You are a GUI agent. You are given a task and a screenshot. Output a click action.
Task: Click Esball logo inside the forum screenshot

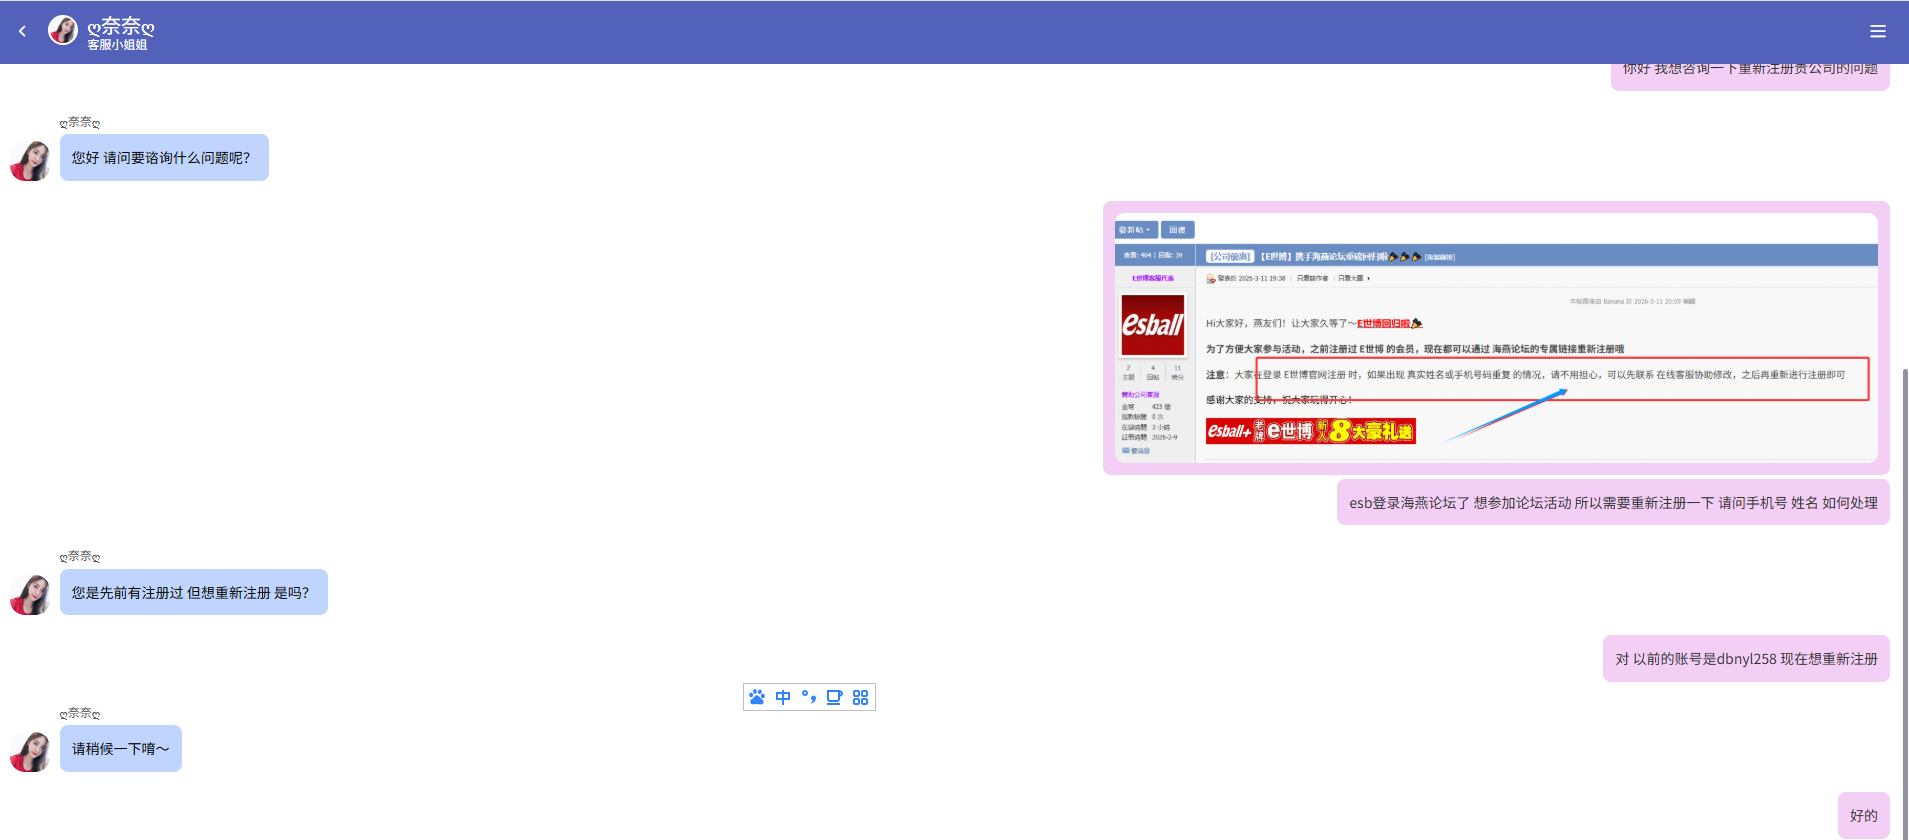(1153, 325)
